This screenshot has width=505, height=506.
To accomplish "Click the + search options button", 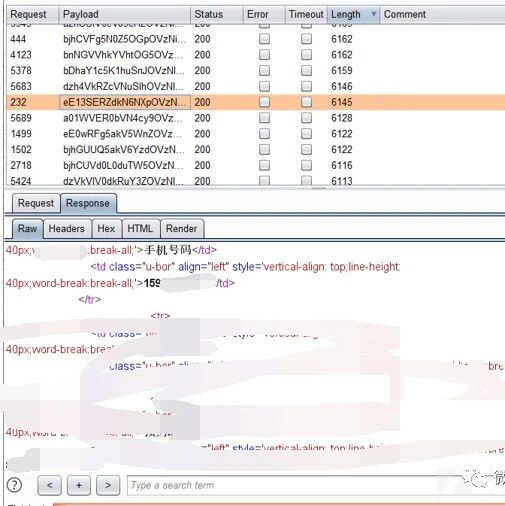I will 79,485.
